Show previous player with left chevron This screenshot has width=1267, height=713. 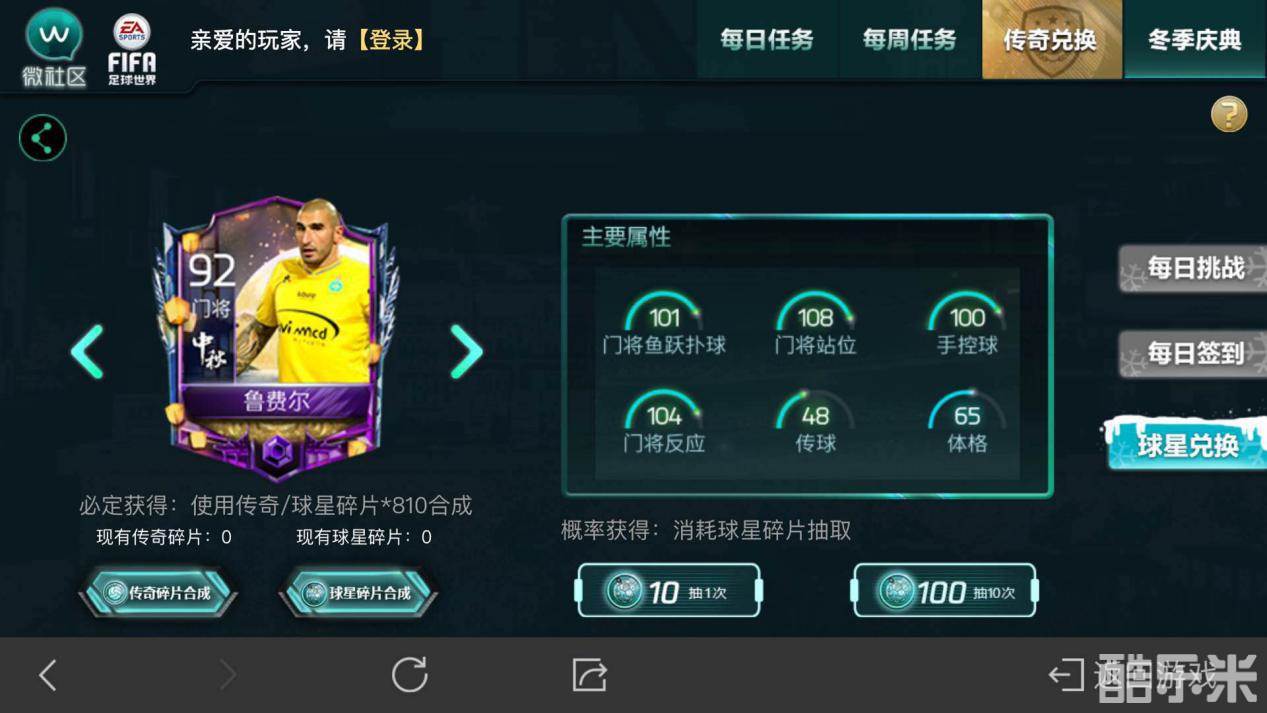coord(87,351)
